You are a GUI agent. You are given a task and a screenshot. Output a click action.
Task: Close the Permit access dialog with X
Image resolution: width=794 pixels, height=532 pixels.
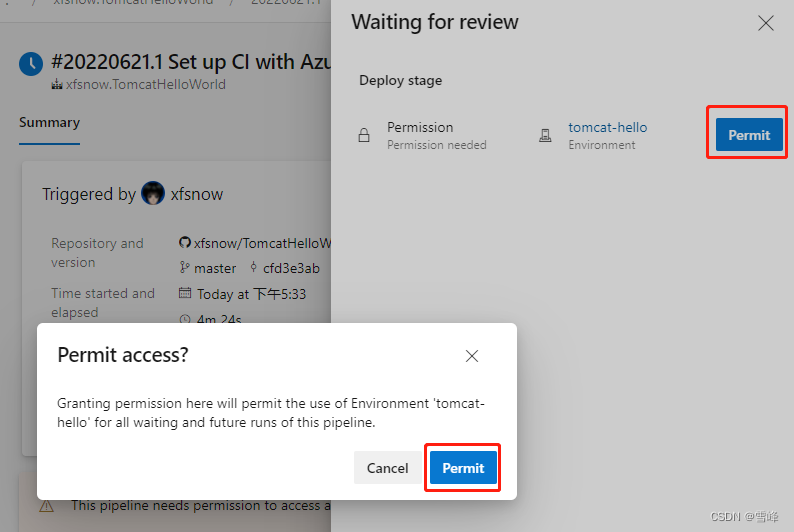pos(471,356)
